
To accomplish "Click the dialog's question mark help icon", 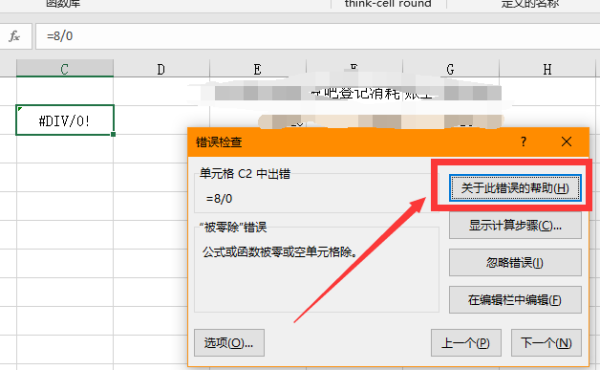I will point(523,142).
